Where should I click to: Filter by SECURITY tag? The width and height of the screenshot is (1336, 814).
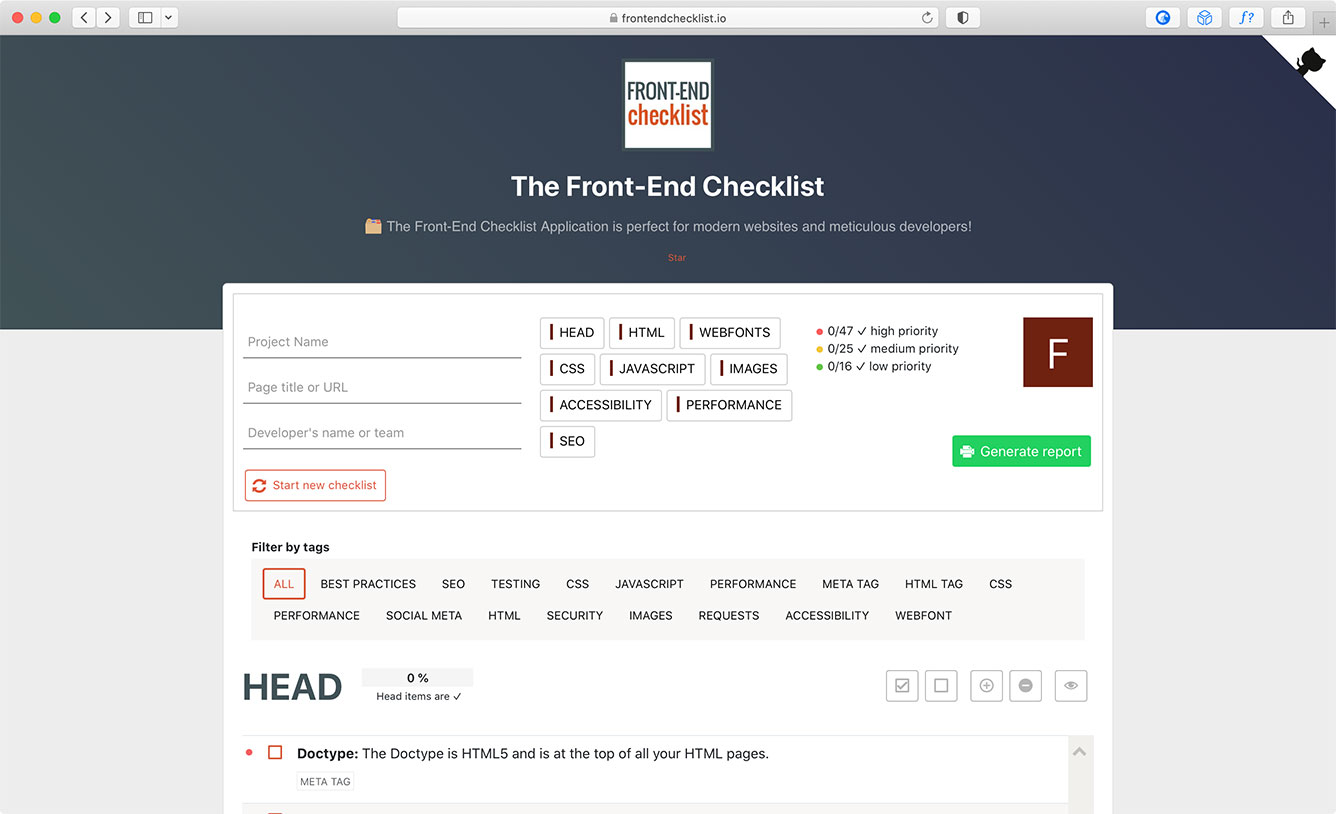tap(575, 616)
